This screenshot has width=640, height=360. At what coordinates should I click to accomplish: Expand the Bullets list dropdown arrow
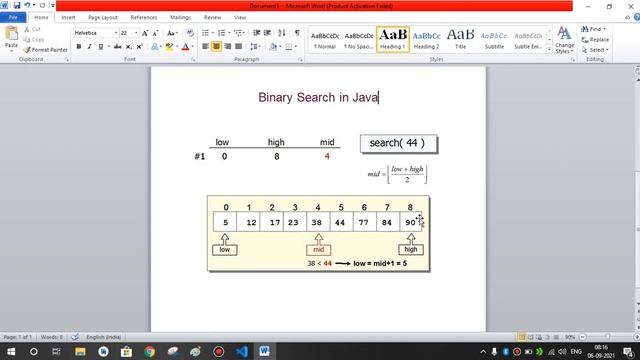(x=213, y=33)
